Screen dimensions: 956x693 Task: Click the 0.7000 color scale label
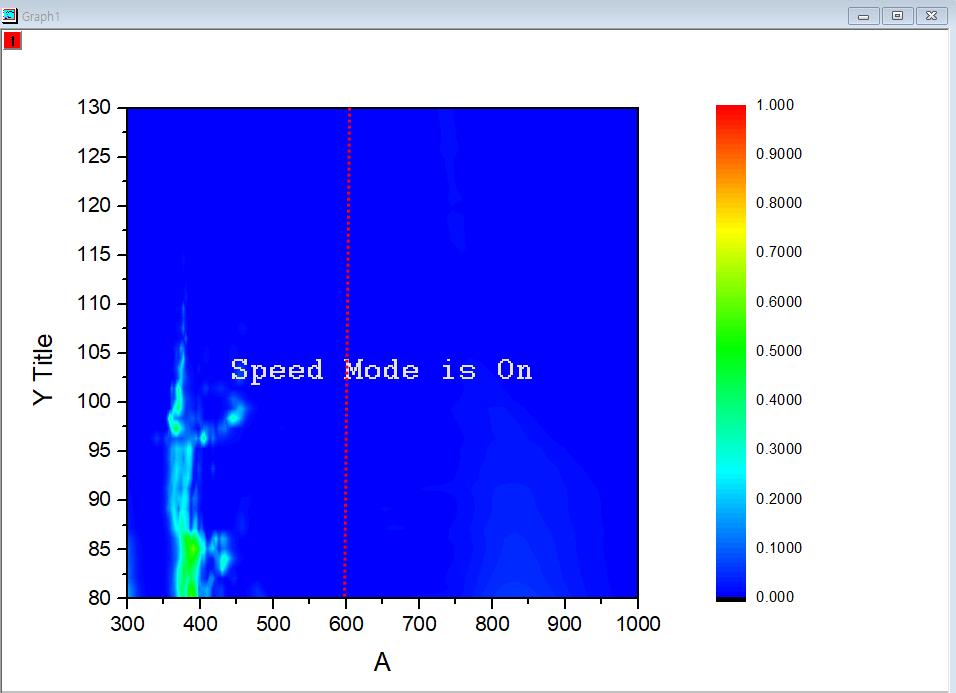[779, 252]
